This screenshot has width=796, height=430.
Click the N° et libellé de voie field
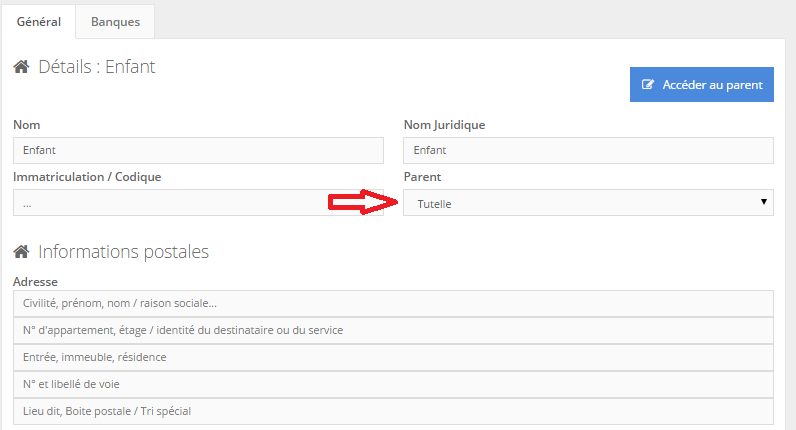coord(394,384)
